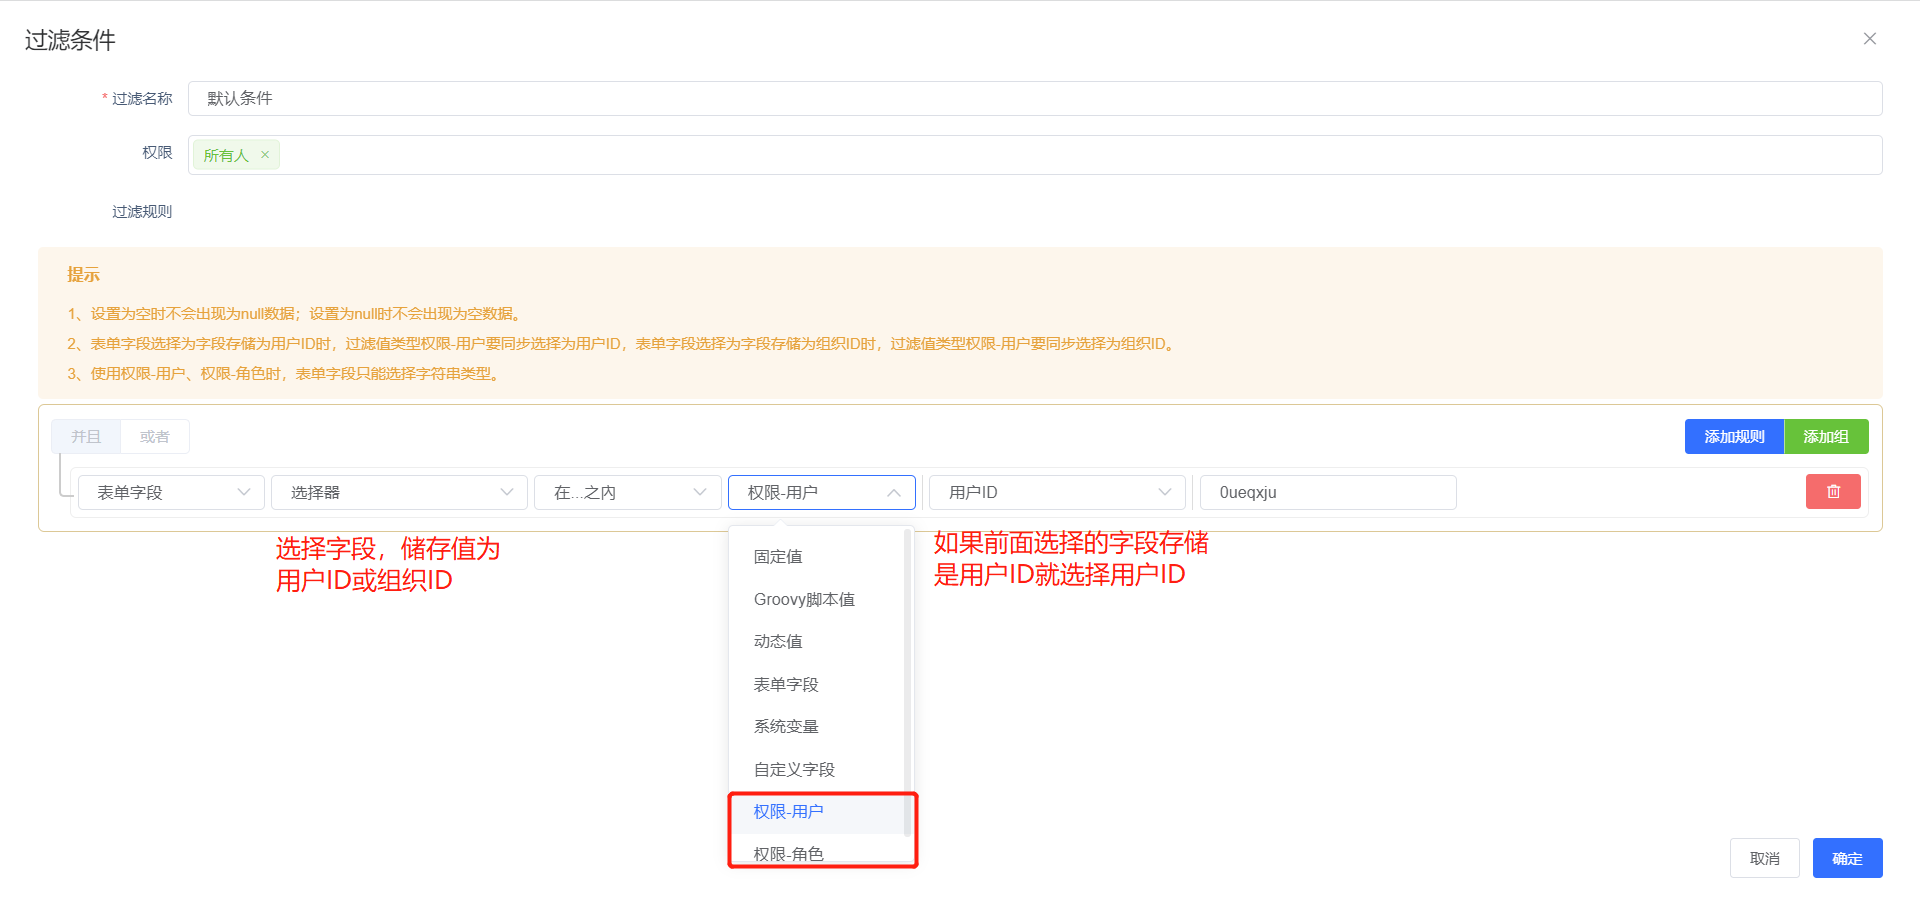Select 权限-角色 from the list
Image resolution: width=1920 pixels, height=902 pixels.
[x=789, y=853]
